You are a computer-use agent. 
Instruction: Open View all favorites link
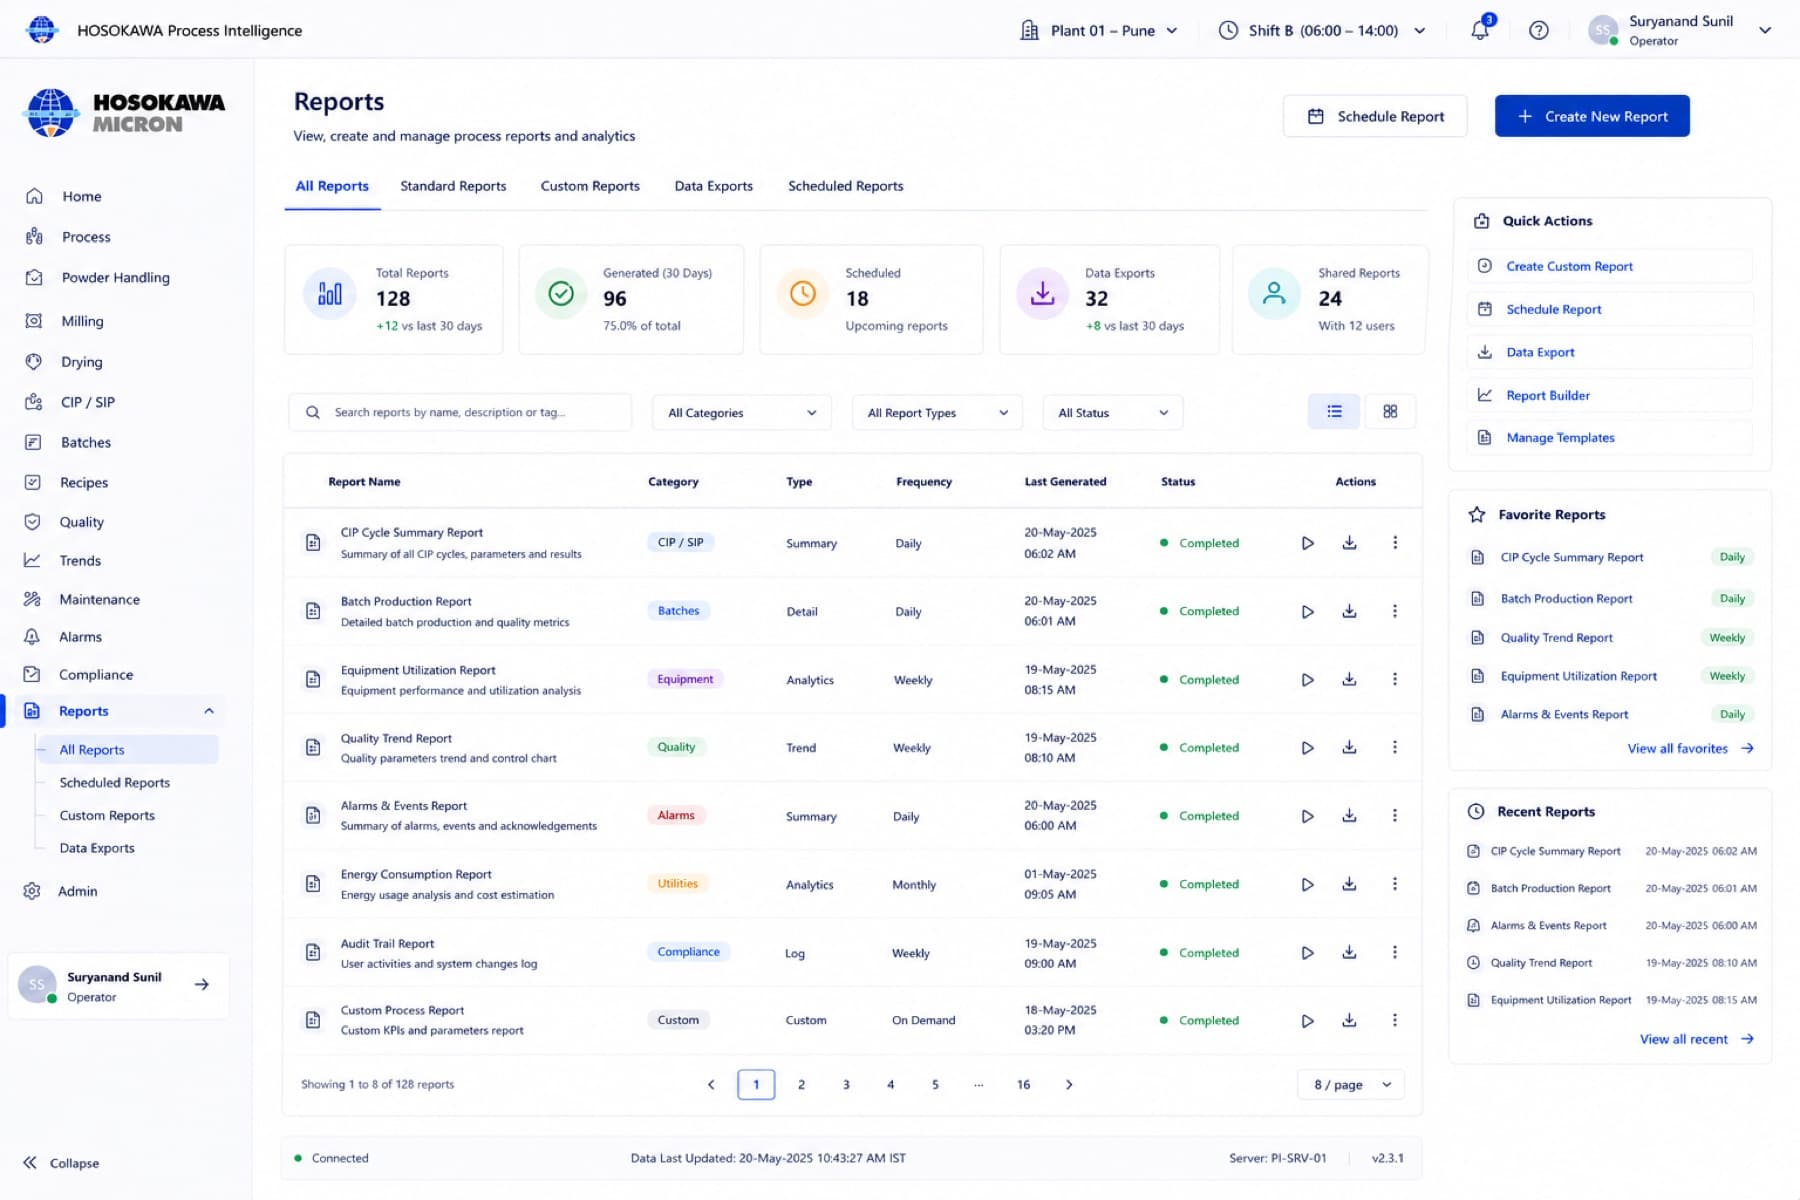[x=1690, y=749]
